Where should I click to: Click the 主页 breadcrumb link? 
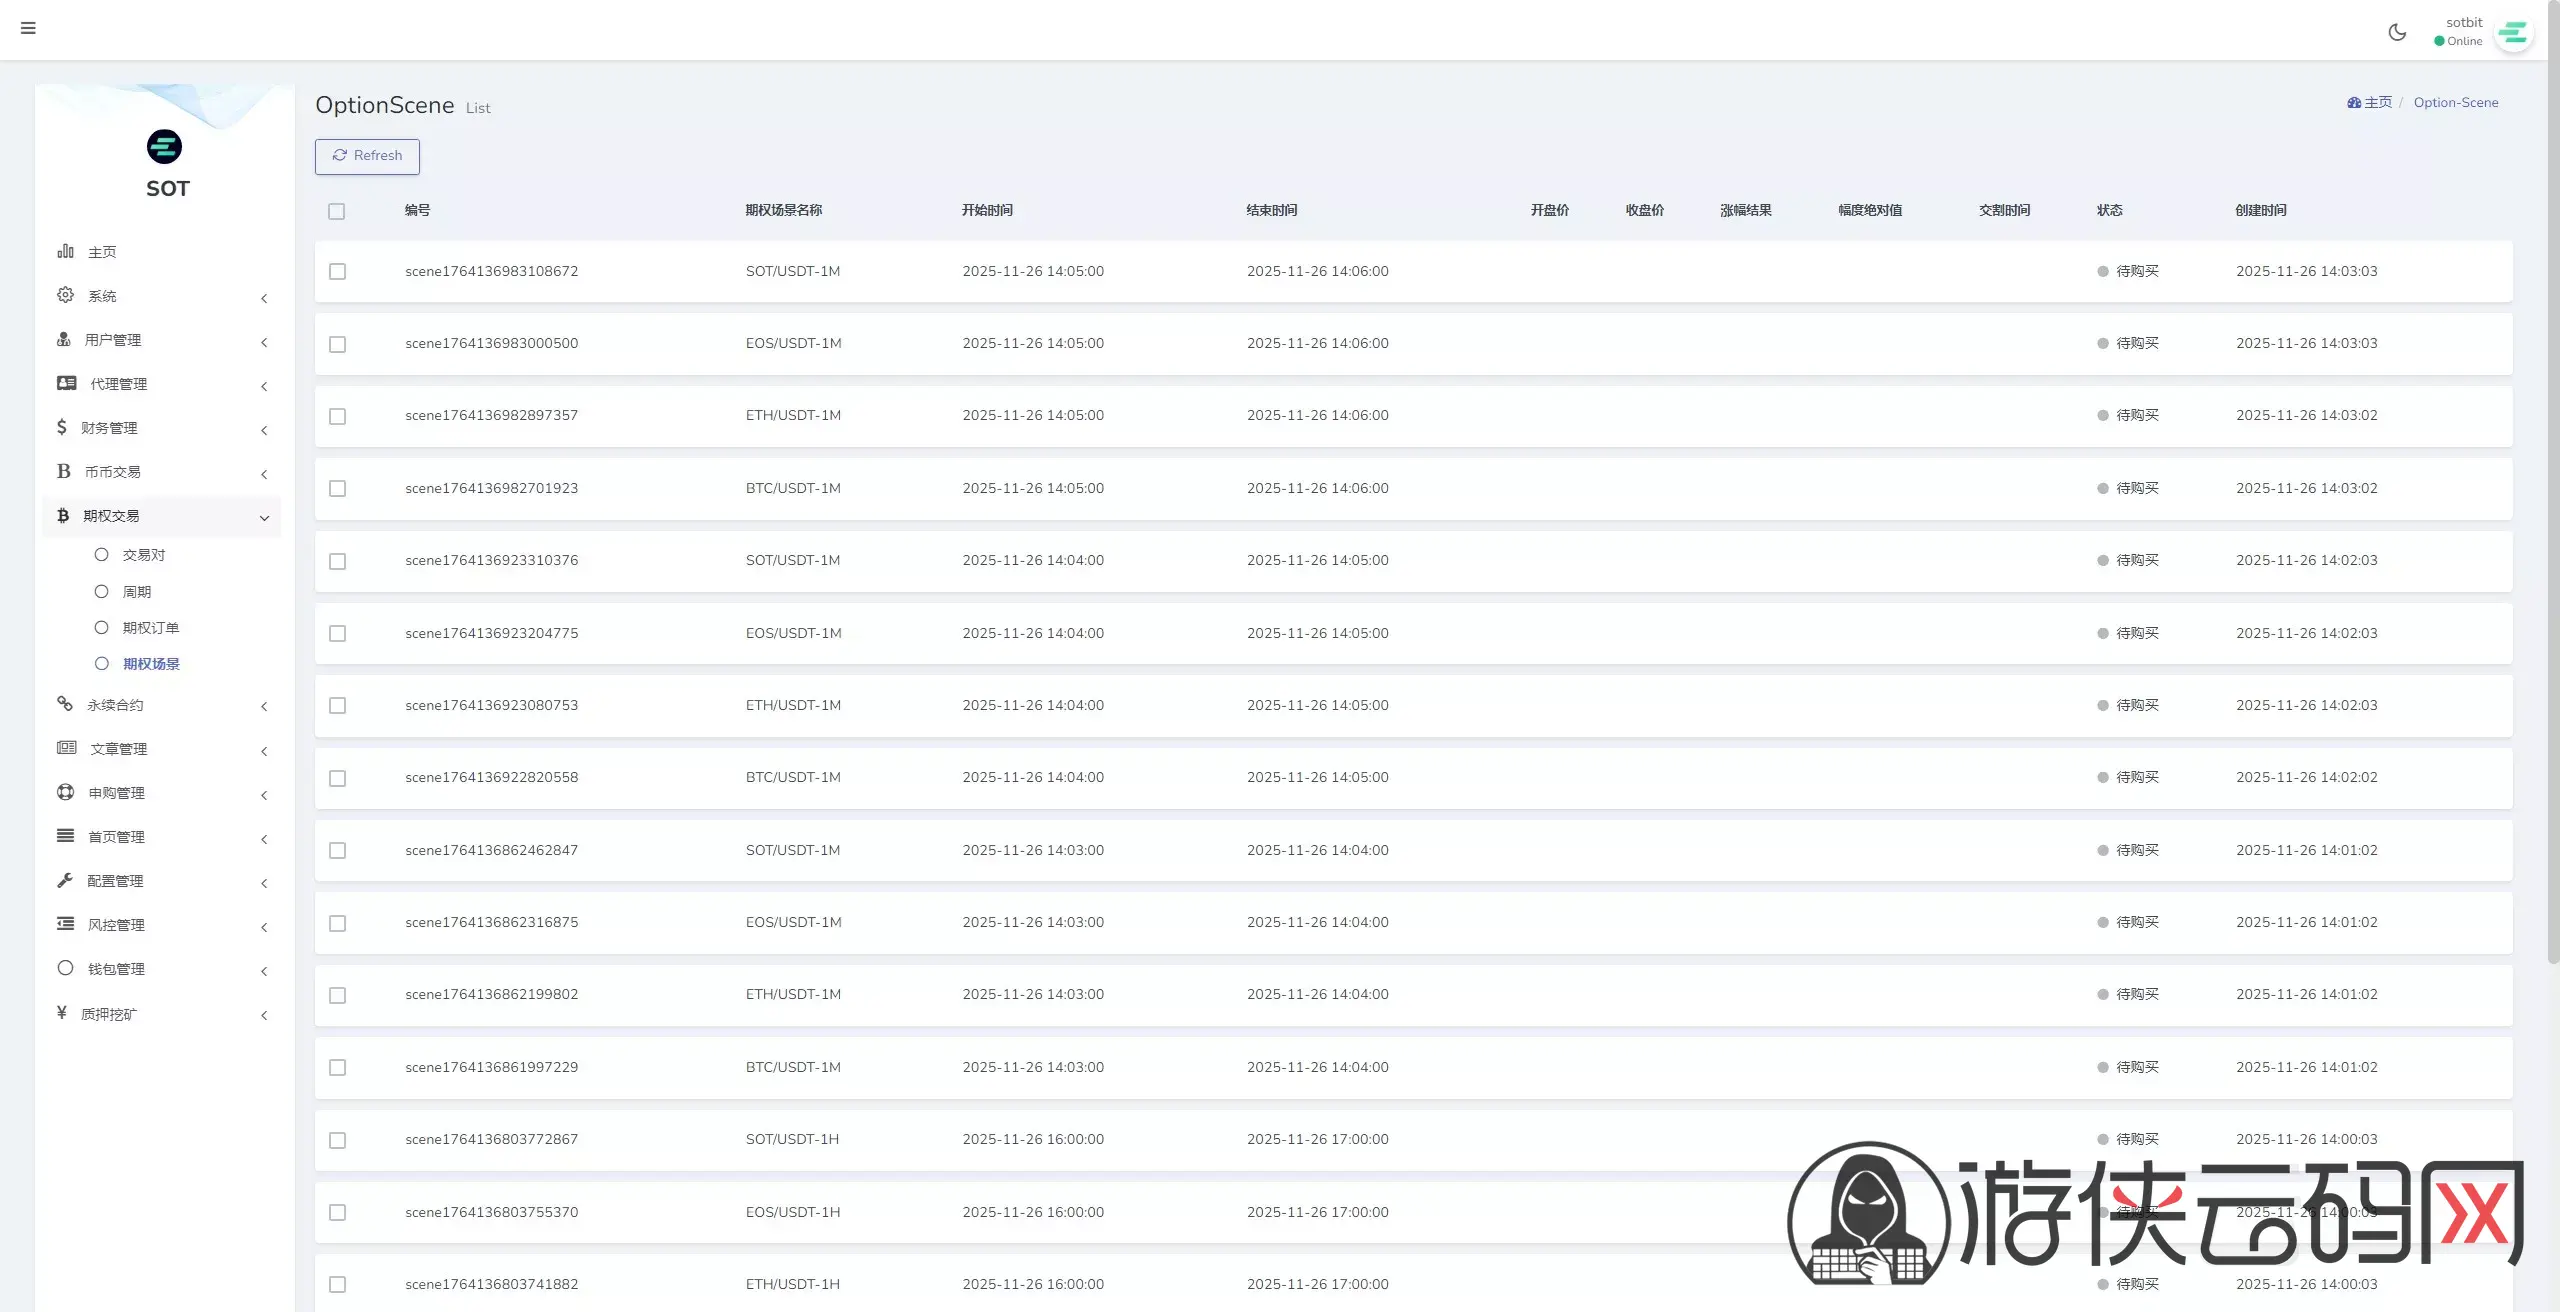point(2376,102)
